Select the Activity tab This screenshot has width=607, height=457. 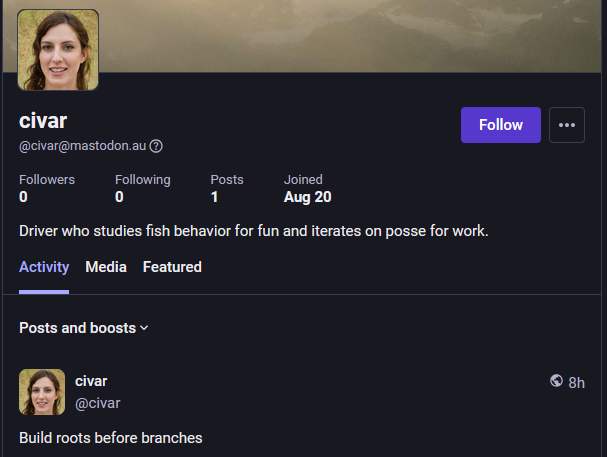tap(44, 267)
